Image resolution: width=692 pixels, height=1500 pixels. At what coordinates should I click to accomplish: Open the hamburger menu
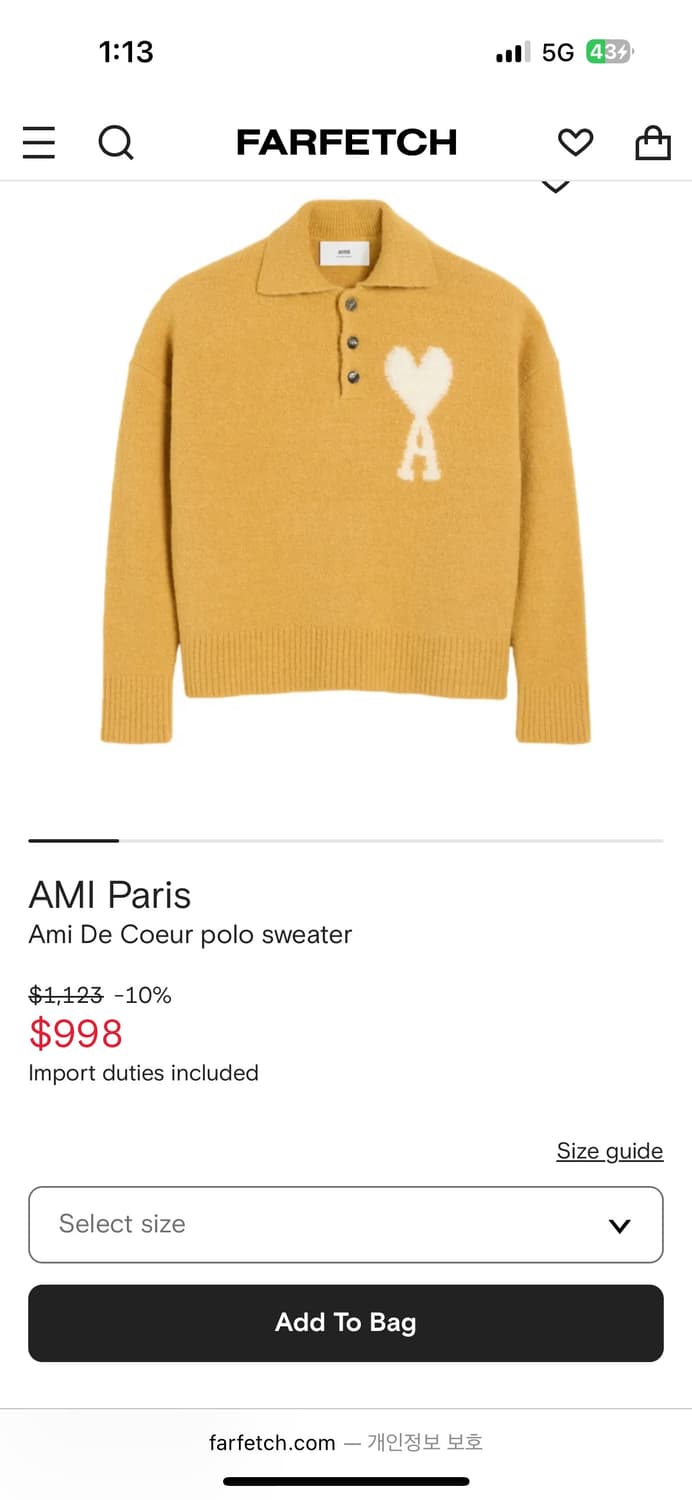pos(39,143)
